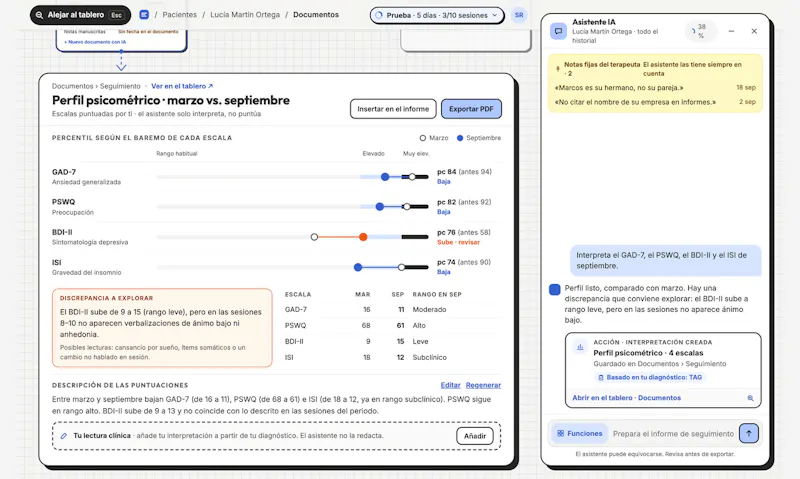Click the BDI-II orange September marker dot
This screenshot has height=479, width=800.
point(363,237)
